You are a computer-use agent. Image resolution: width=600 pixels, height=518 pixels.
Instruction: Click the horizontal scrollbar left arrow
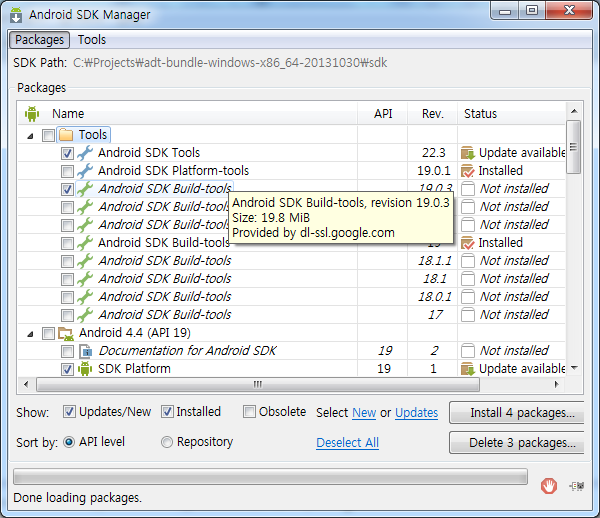pyautogui.click(x=26, y=384)
